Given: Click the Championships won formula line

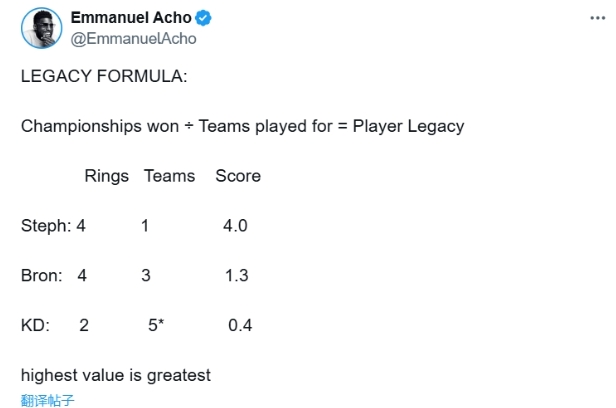Looking at the screenshot, I should (242, 126).
